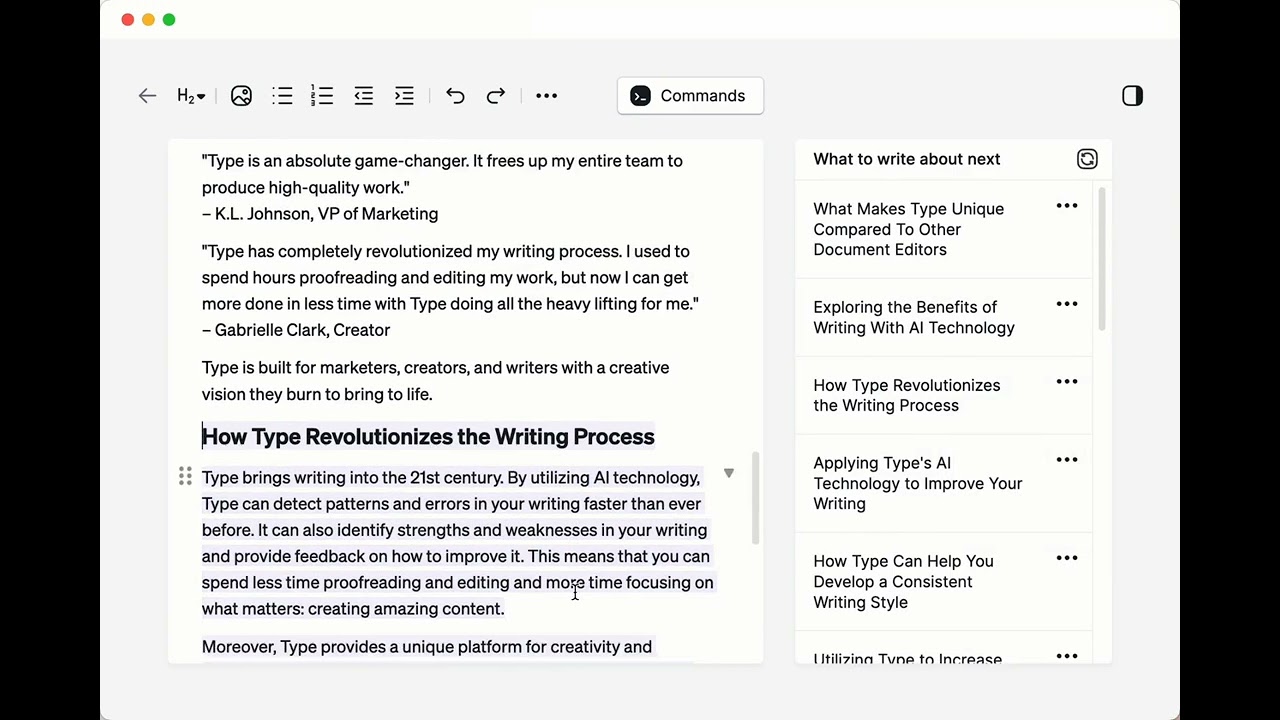Viewport: 1280px width, 720px height.
Task: Apply numbered list formatting
Action: coord(322,96)
